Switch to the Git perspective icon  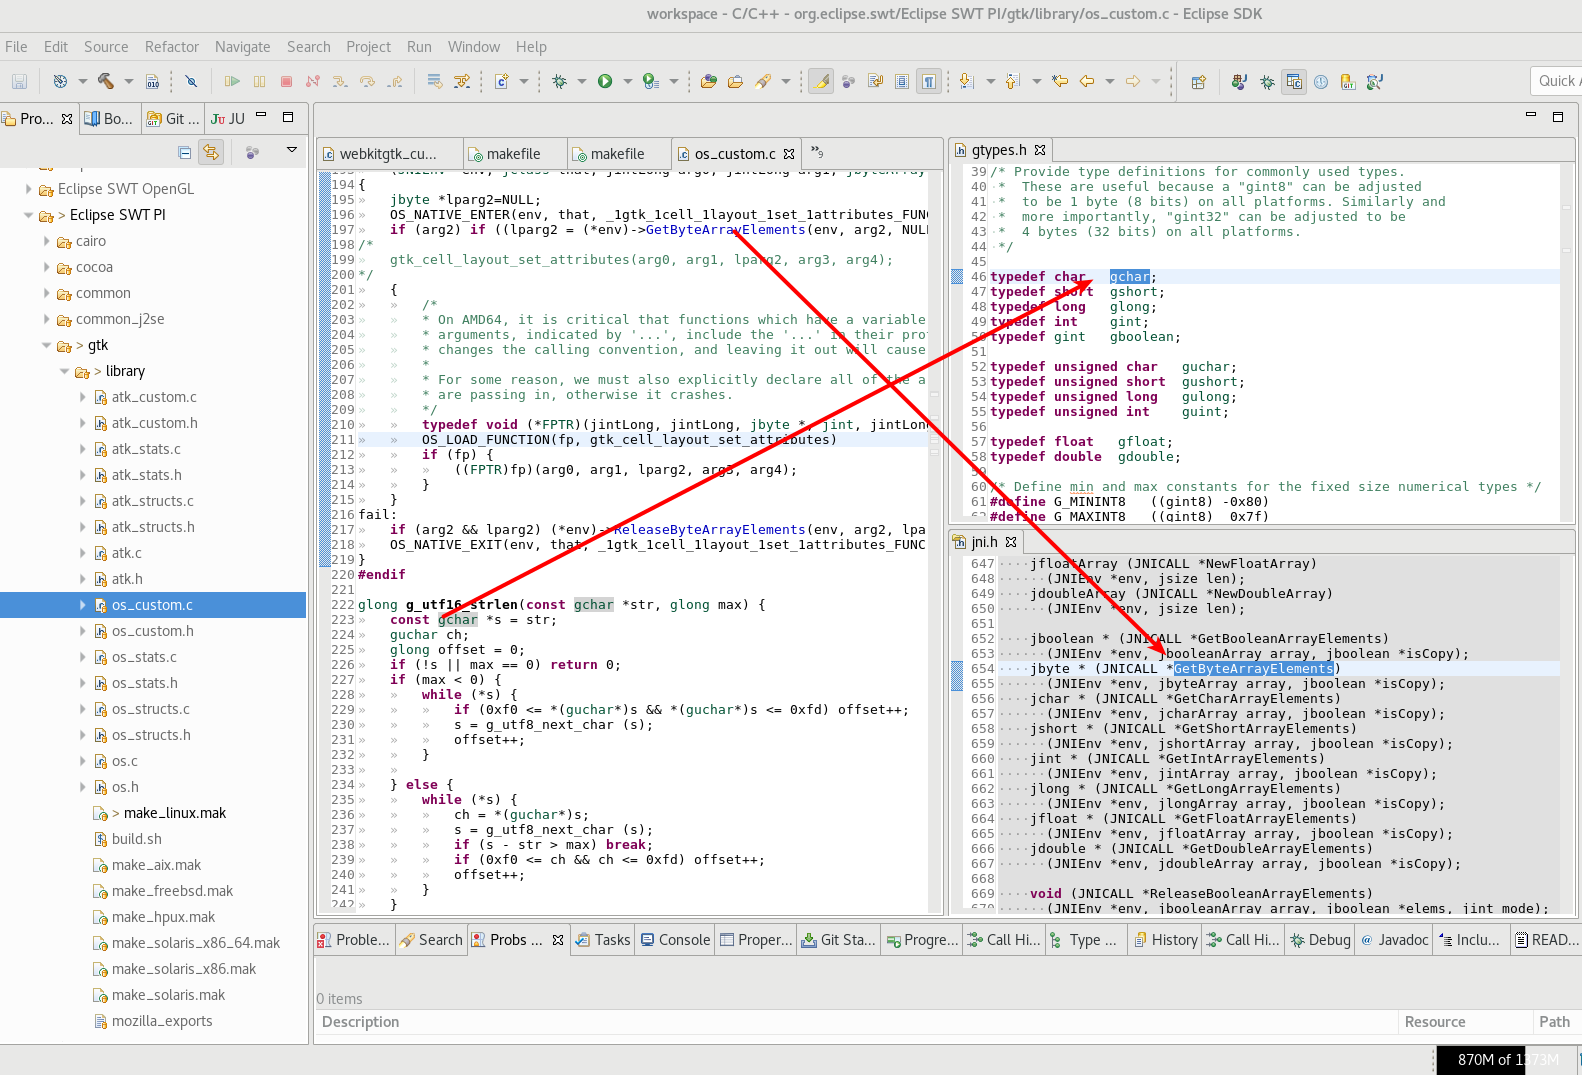[x=1347, y=82]
